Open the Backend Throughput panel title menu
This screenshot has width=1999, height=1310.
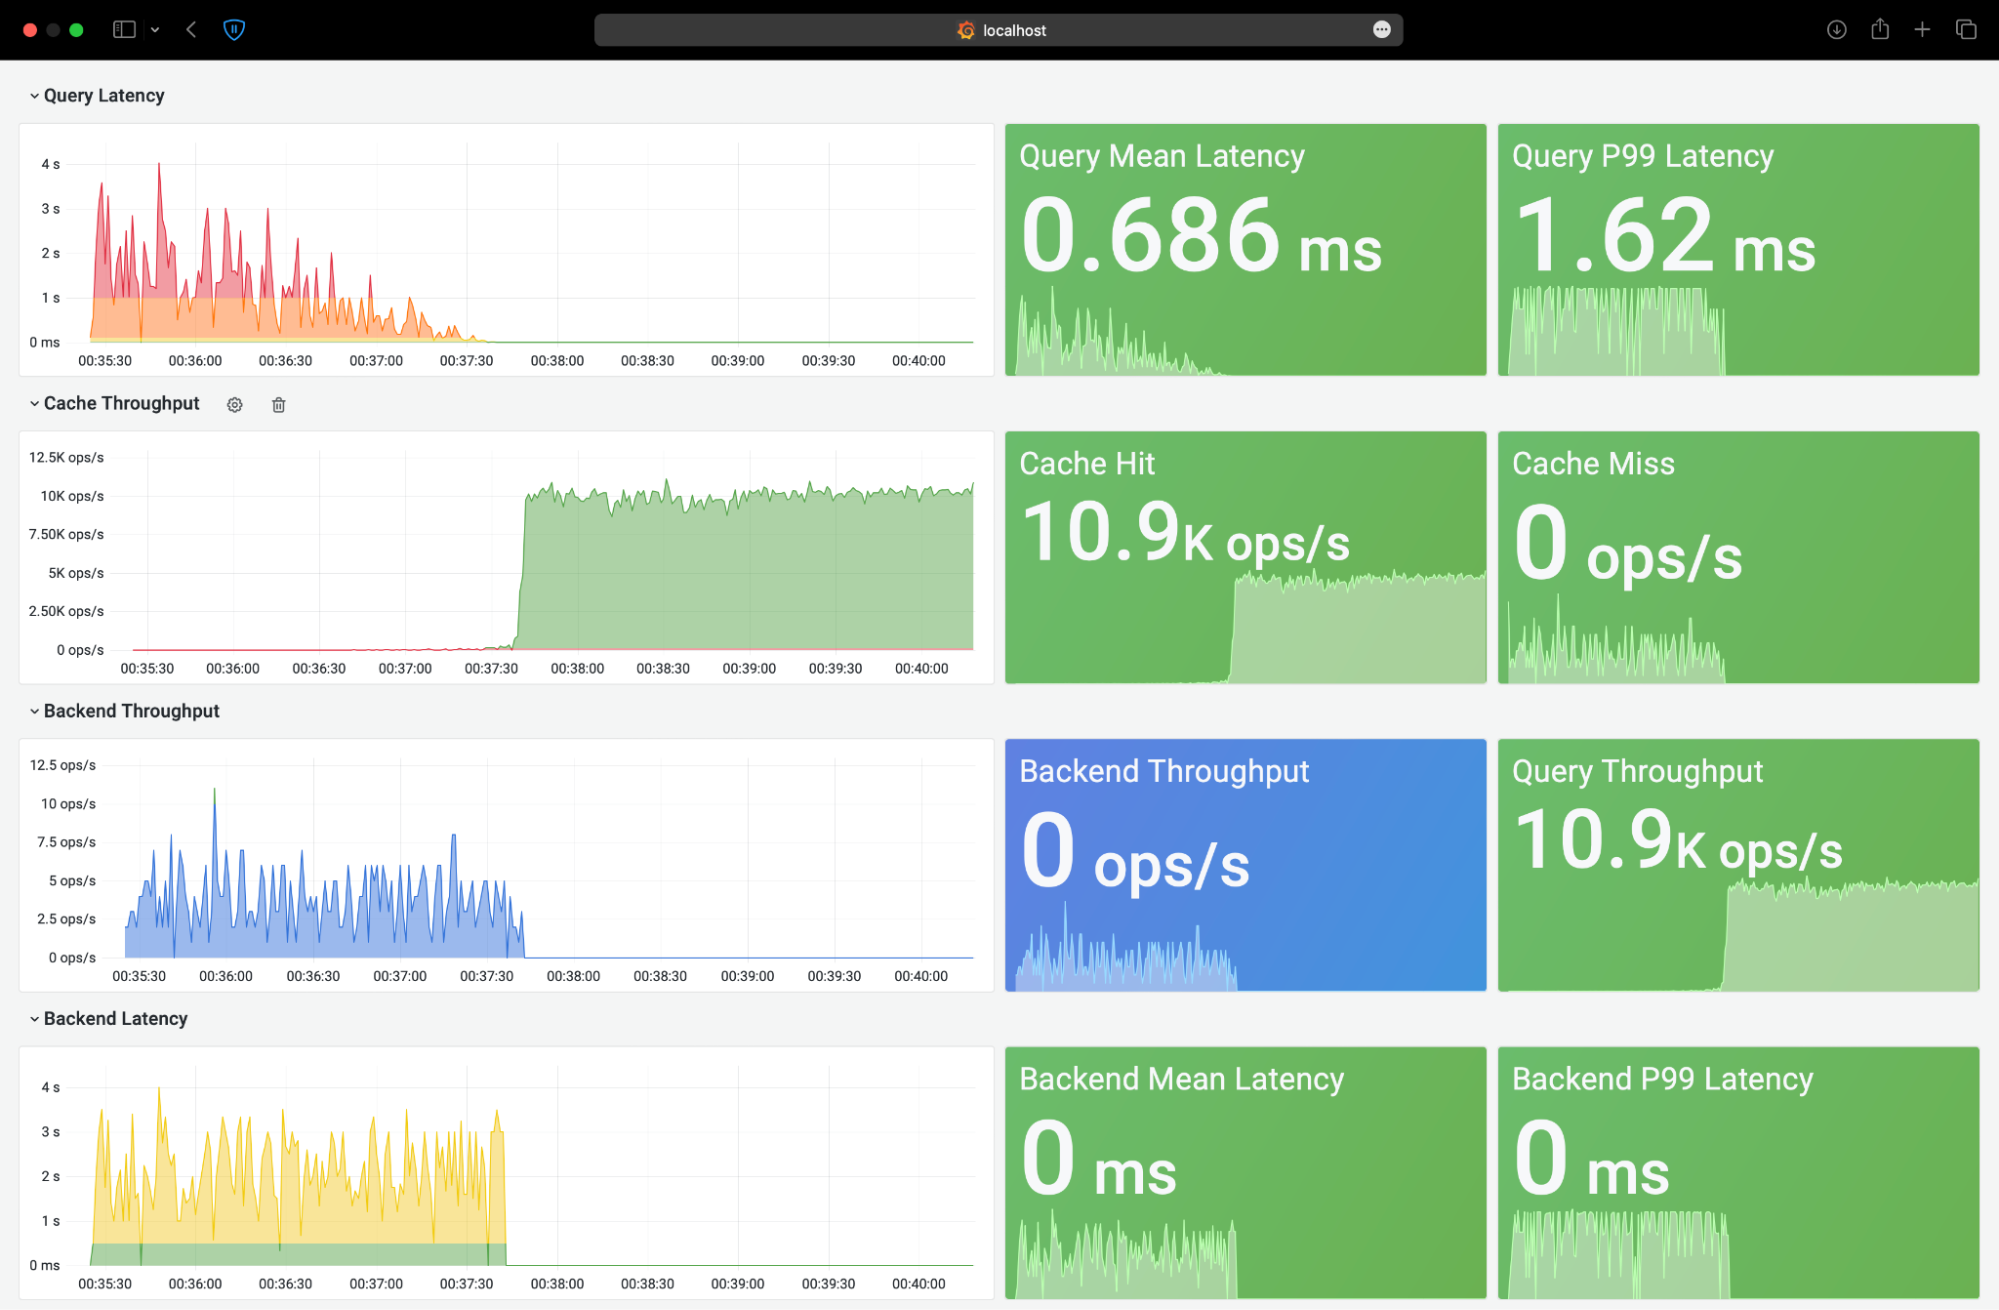pos(1164,771)
